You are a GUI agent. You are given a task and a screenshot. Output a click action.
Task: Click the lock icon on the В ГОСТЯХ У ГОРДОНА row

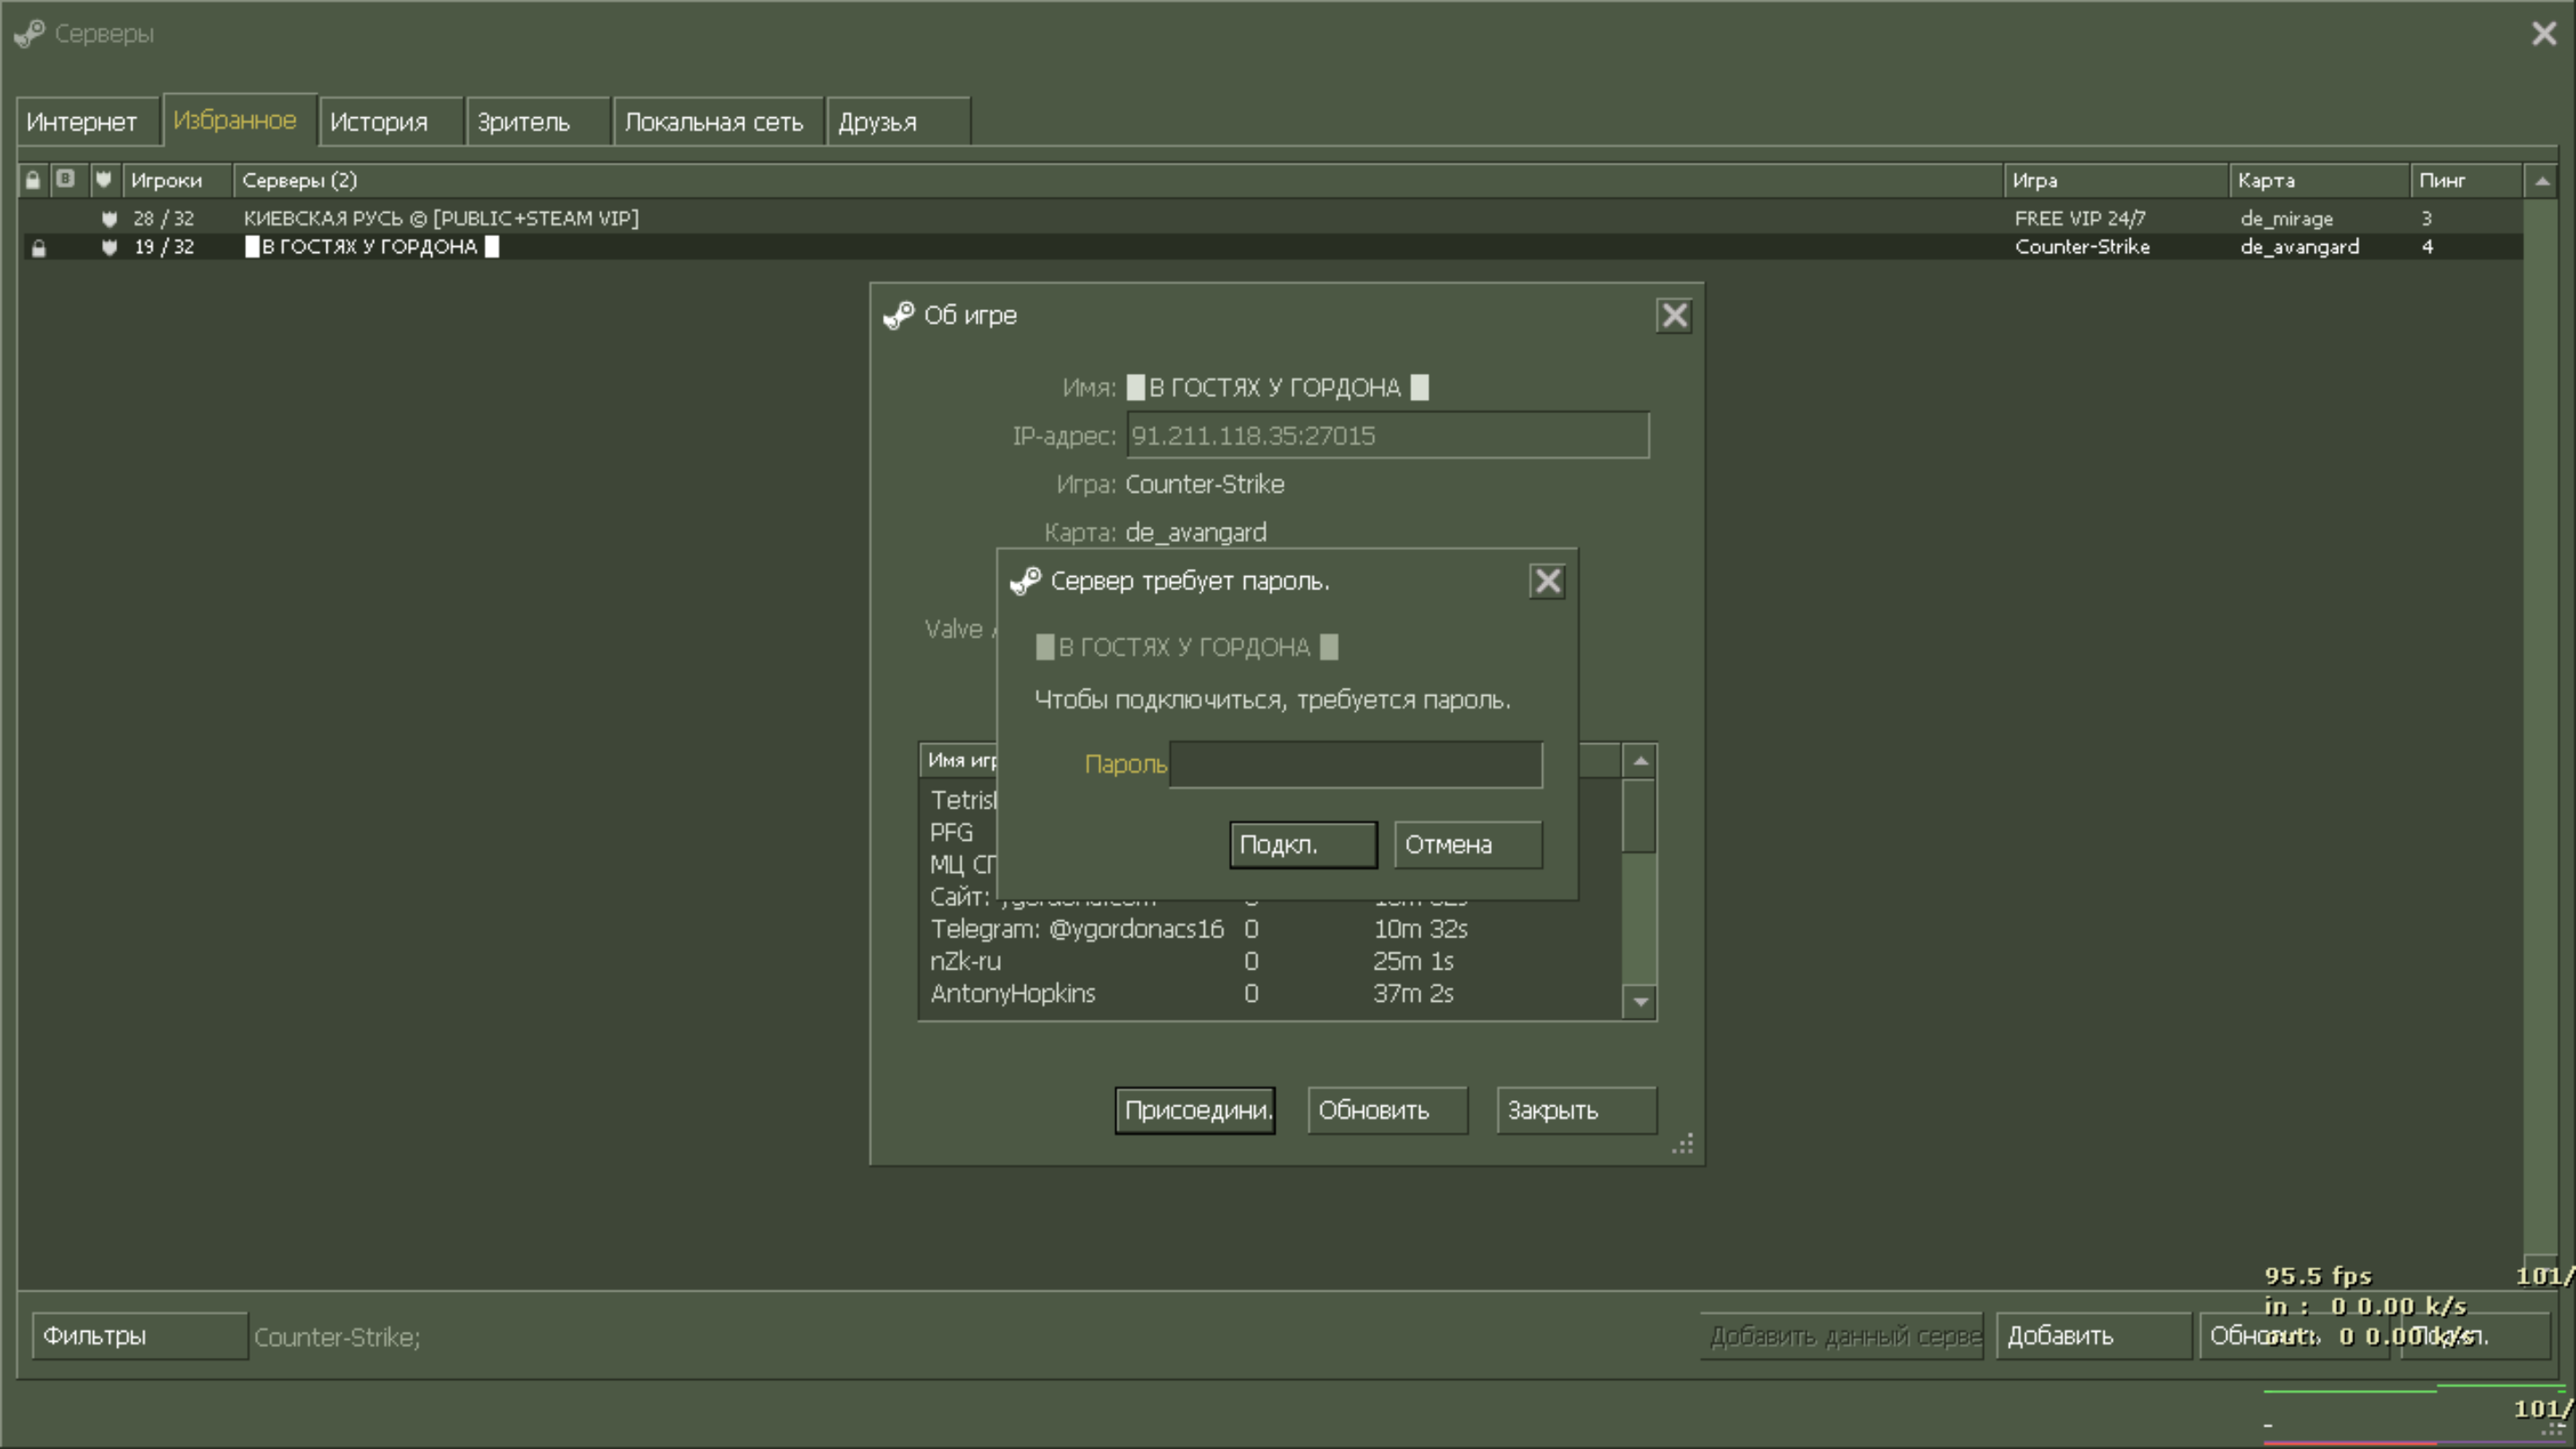[x=38, y=247]
